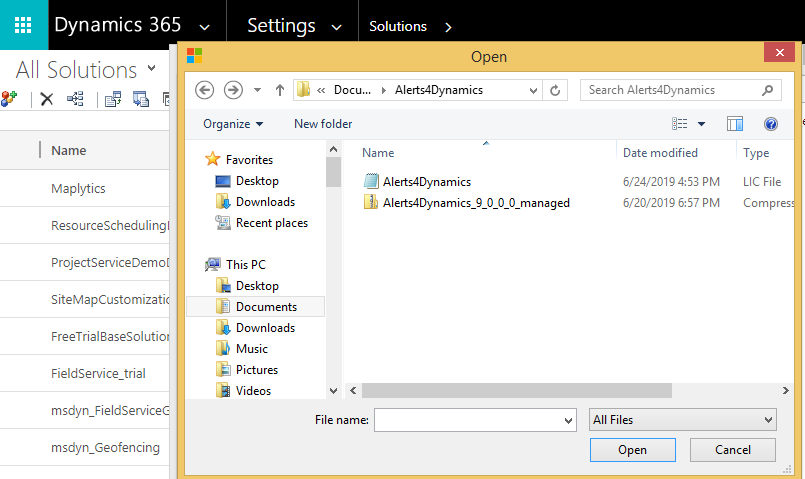Click the navigation pane scroll up arrow
This screenshot has height=479, width=805.
point(333,149)
